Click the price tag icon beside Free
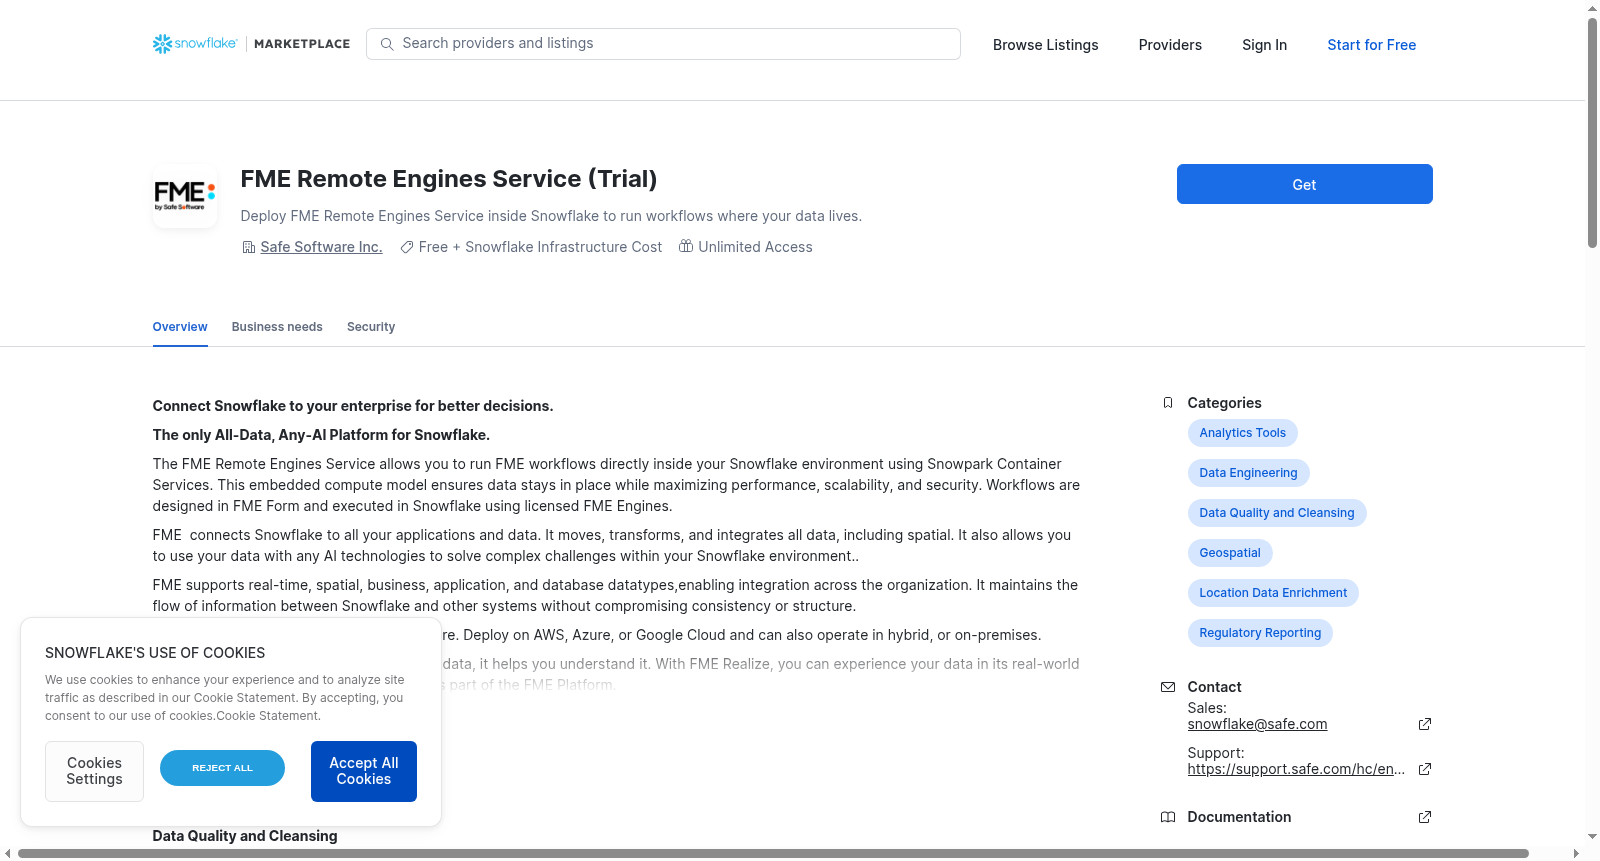The image size is (1600, 861). click(407, 247)
